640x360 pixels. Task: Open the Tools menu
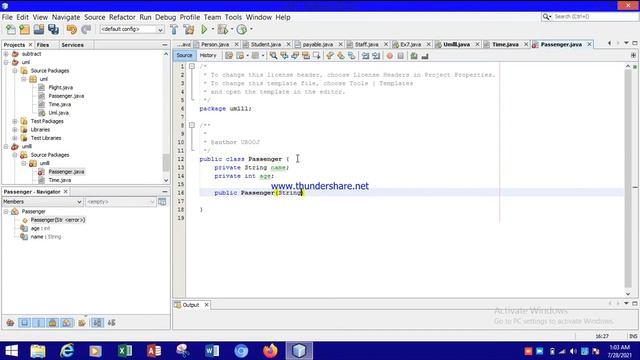tap(233, 17)
